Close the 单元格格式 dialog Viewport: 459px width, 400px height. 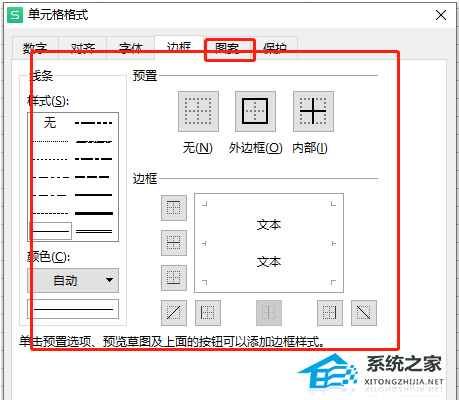pyautogui.click(x=441, y=15)
